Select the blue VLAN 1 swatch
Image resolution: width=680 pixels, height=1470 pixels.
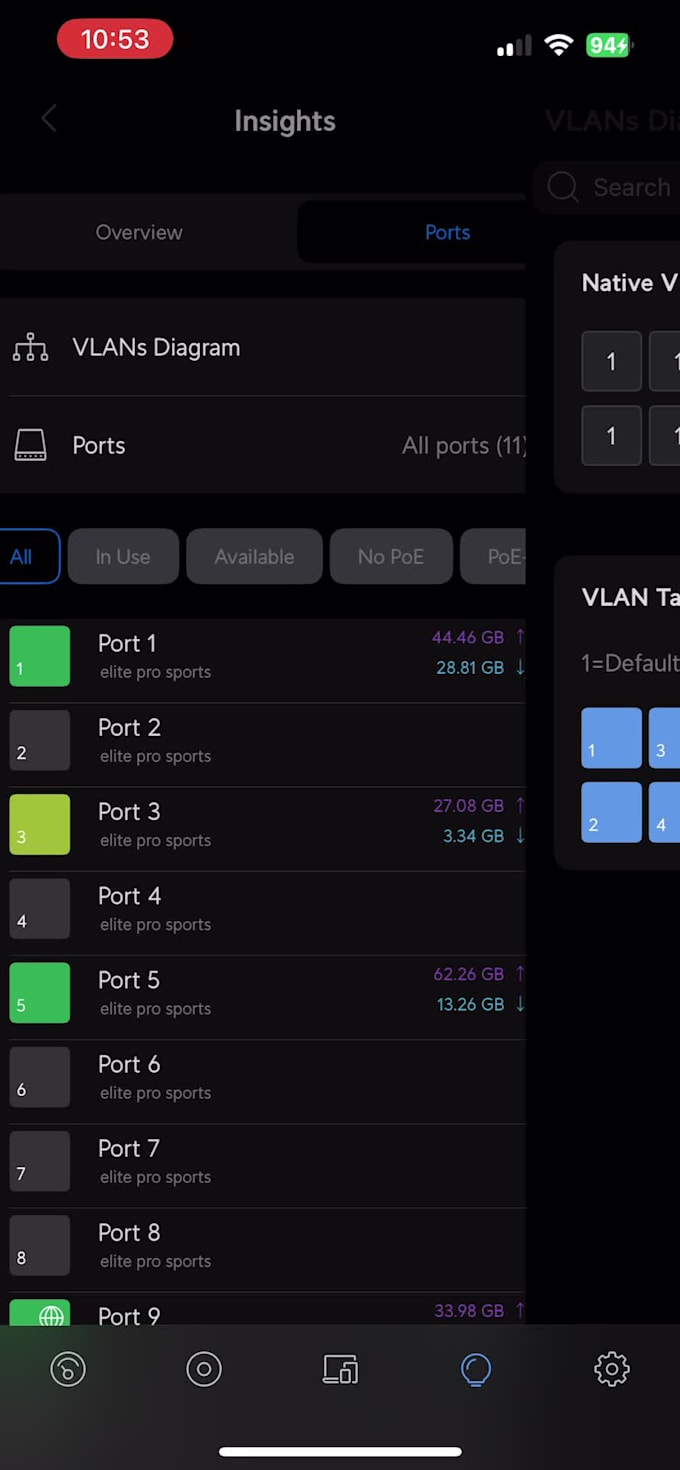click(x=611, y=738)
